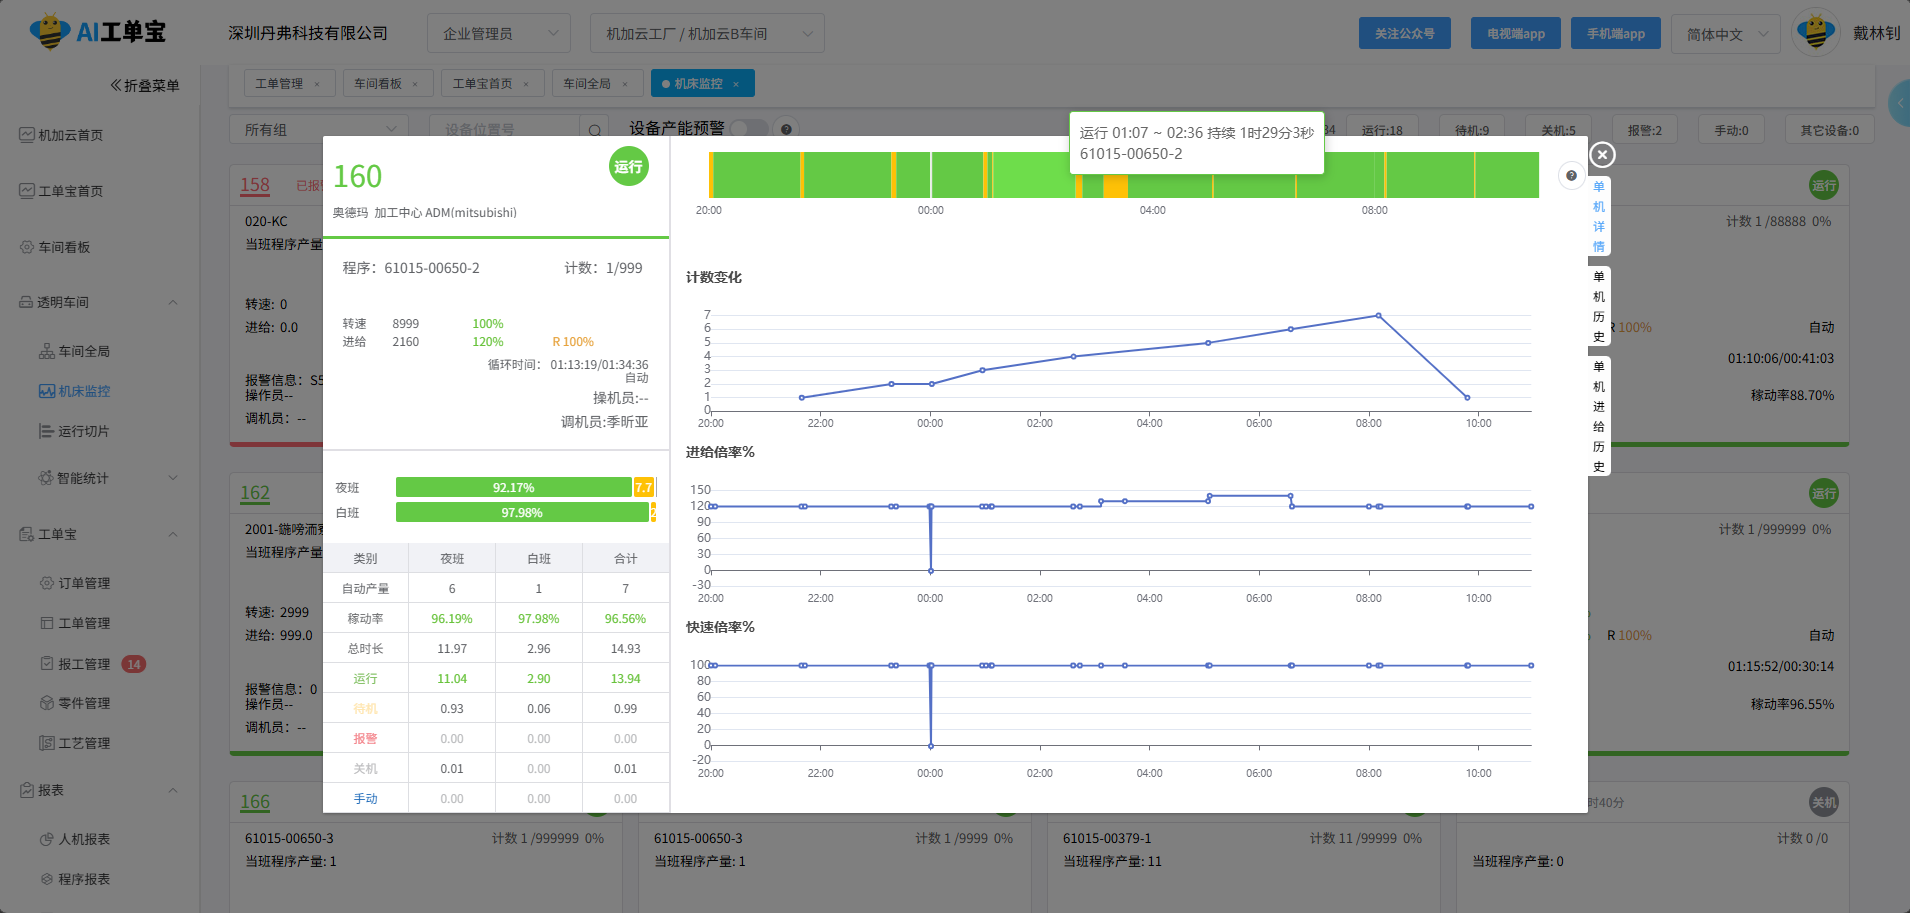
Task: Click the 折叠菜单 collapse menu icon
Action: [x=116, y=86]
